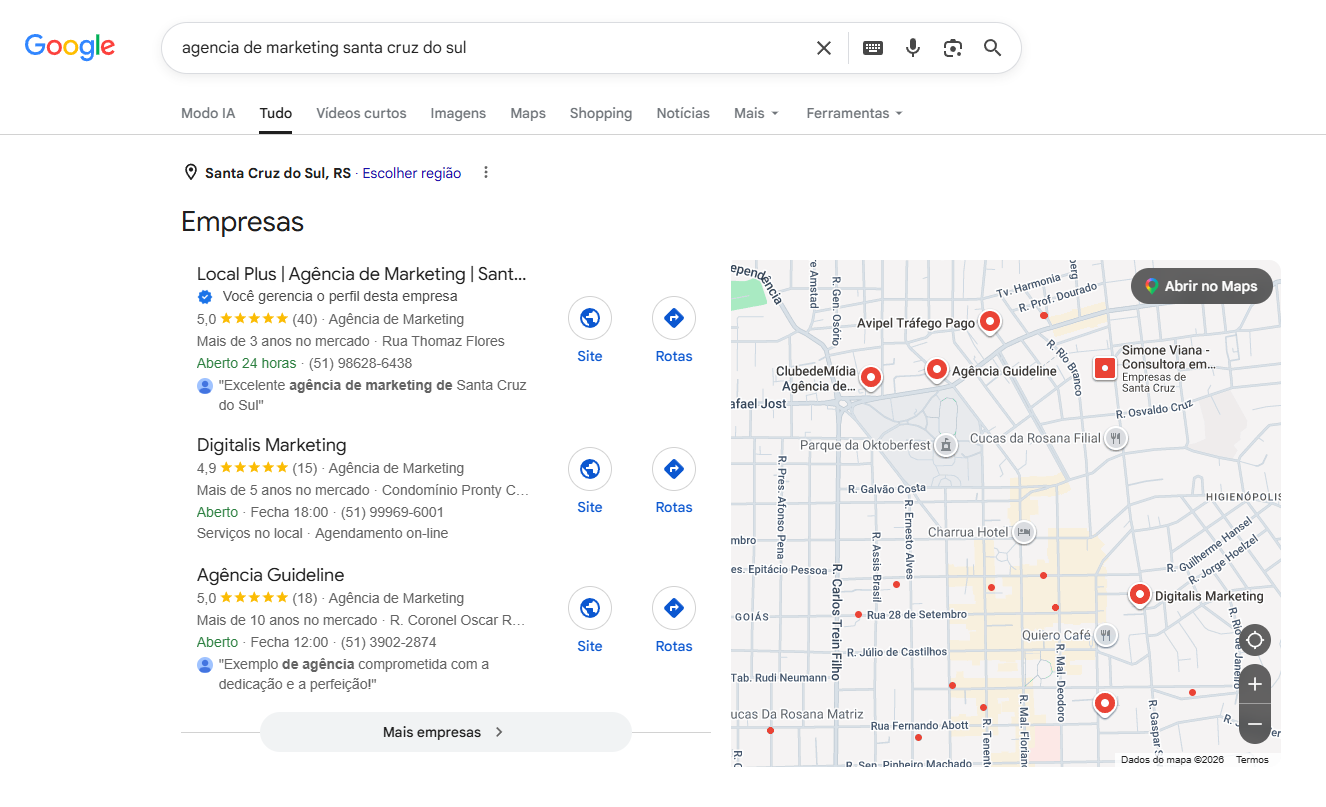Click Local Plus phone (51) 98628-6438
The width and height of the screenshot is (1326, 807).
360,363
